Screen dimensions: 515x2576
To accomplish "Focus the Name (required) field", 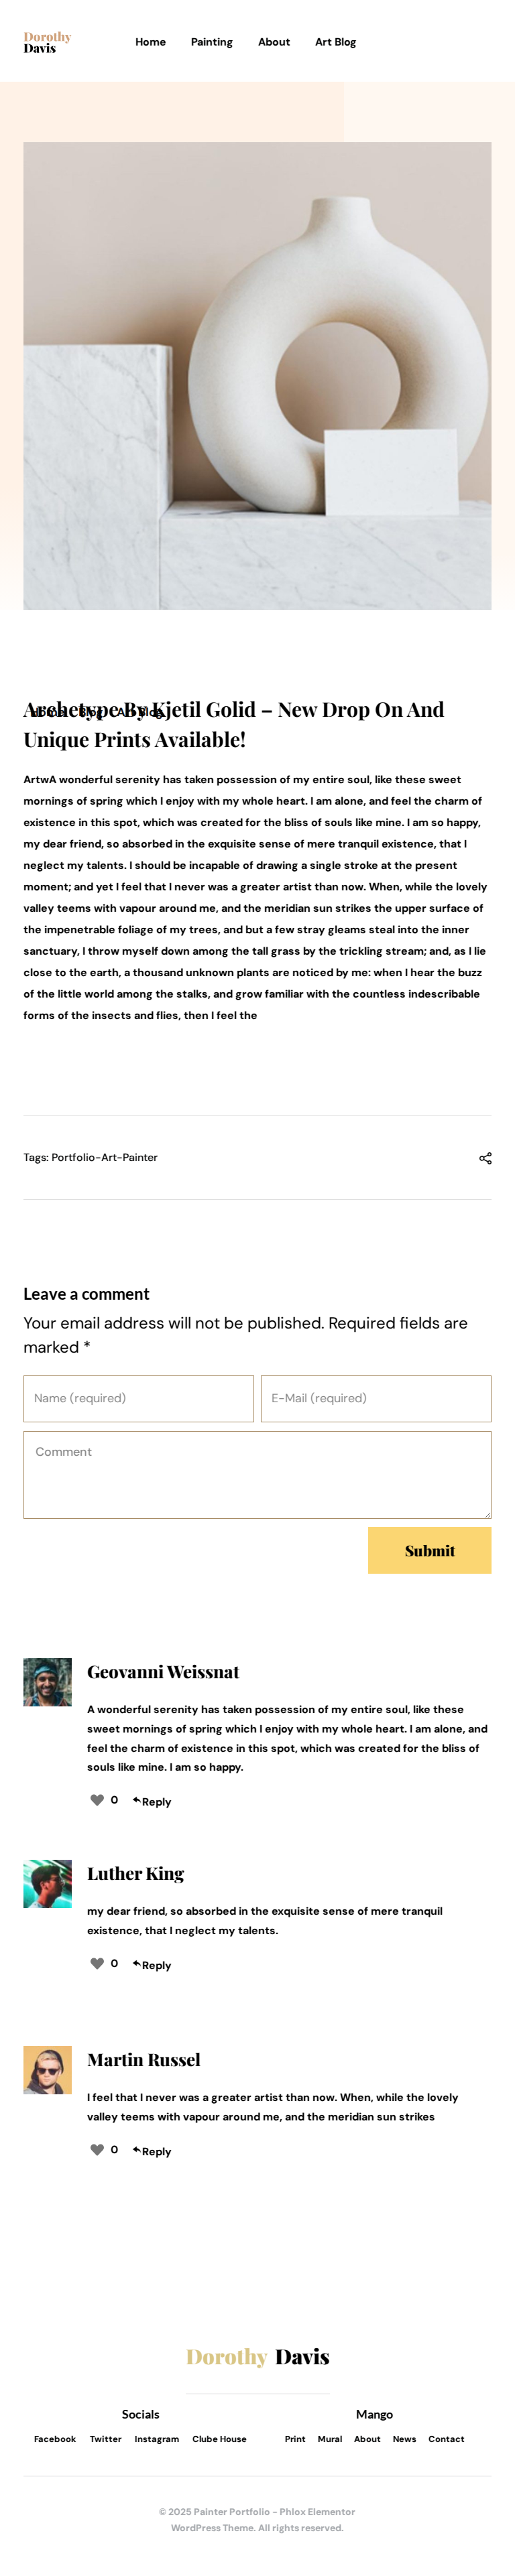I will pos(138,1398).
